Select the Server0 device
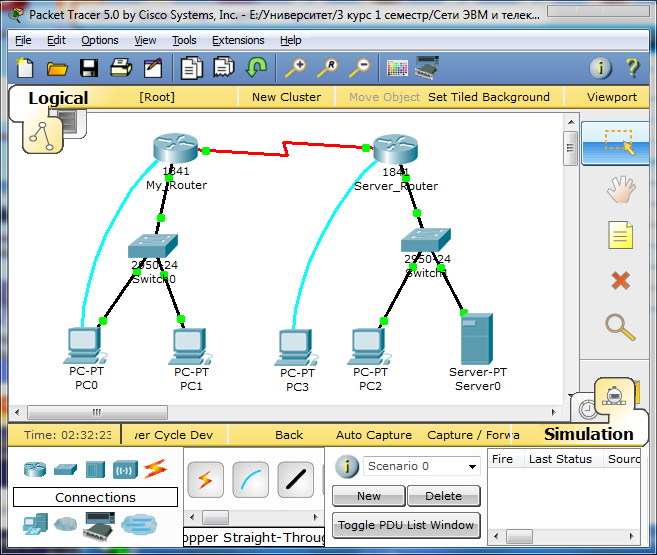Screen dimensions: 657x555 pos(477,339)
